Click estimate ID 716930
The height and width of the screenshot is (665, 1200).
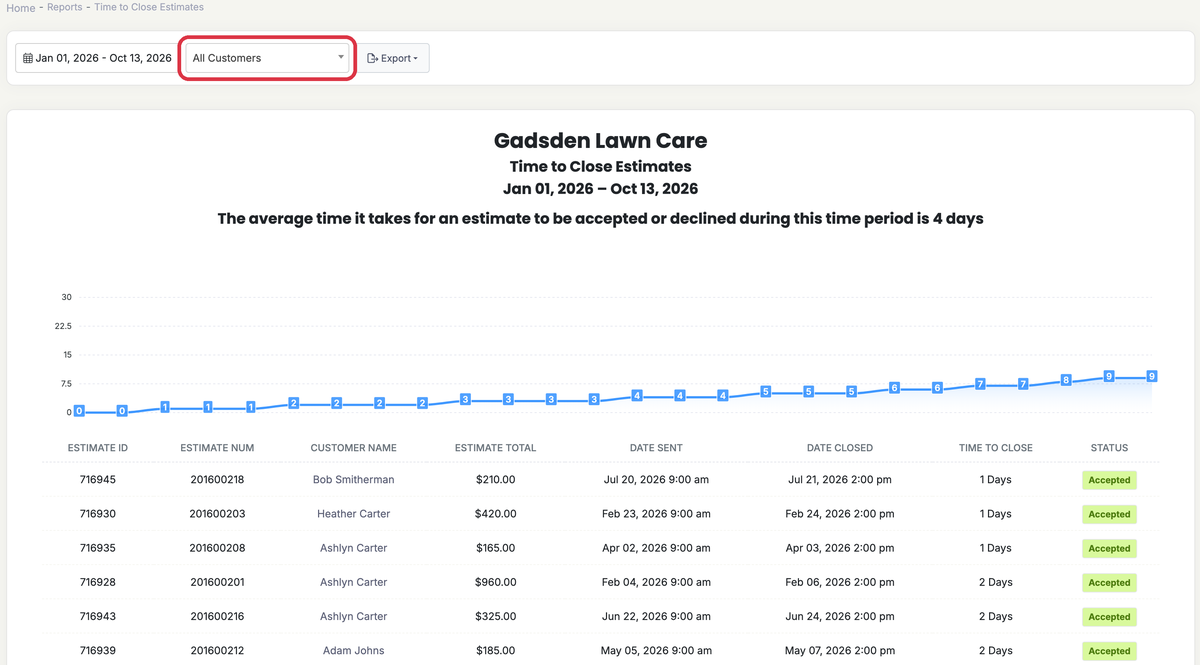pyautogui.click(x=98, y=514)
